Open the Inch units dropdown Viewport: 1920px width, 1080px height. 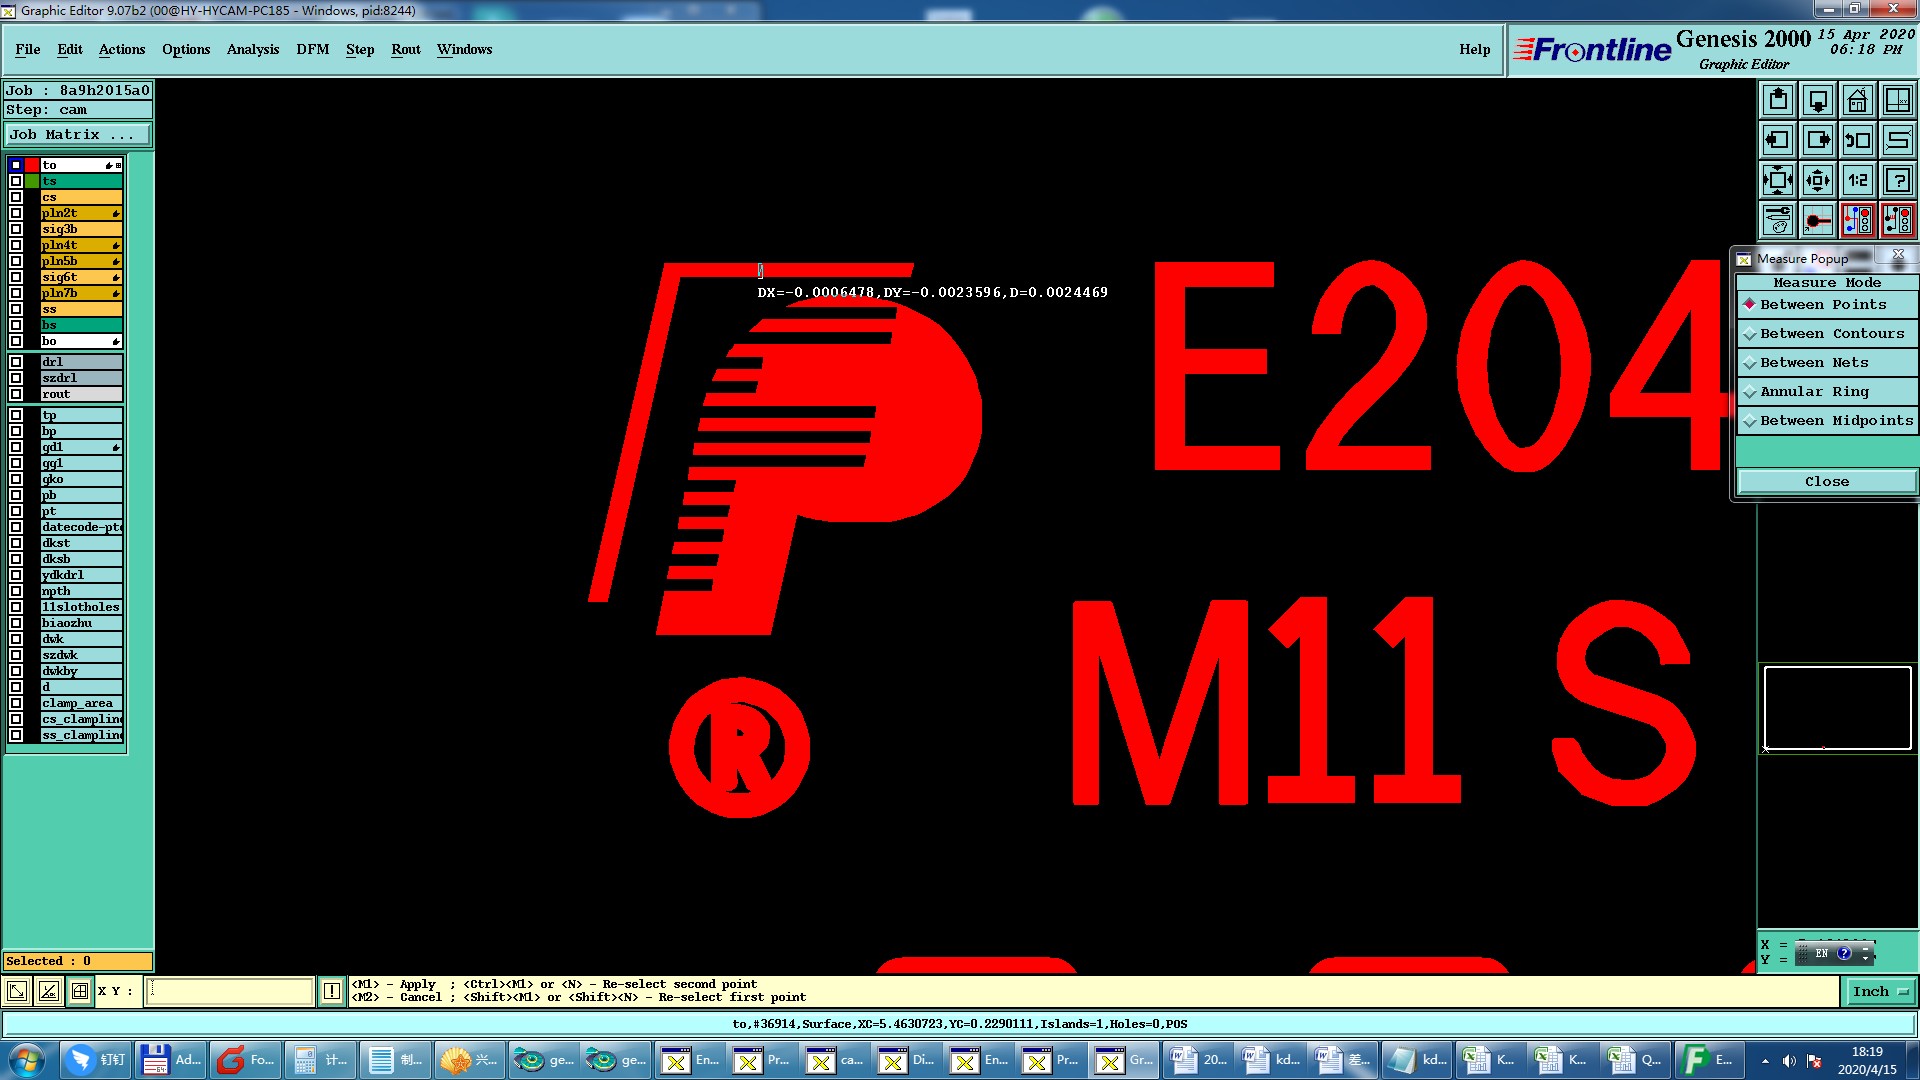tap(1880, 991)
